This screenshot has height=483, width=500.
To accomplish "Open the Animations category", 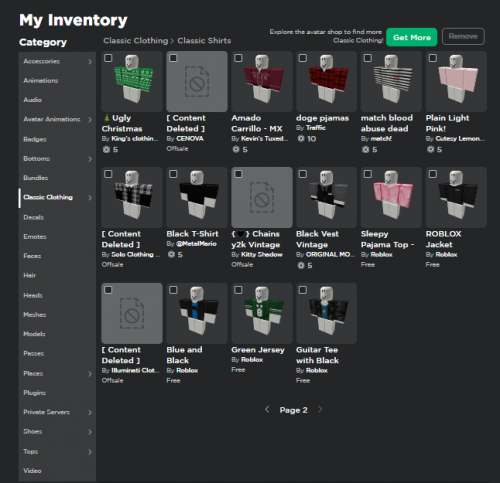I will coord(57,81).
